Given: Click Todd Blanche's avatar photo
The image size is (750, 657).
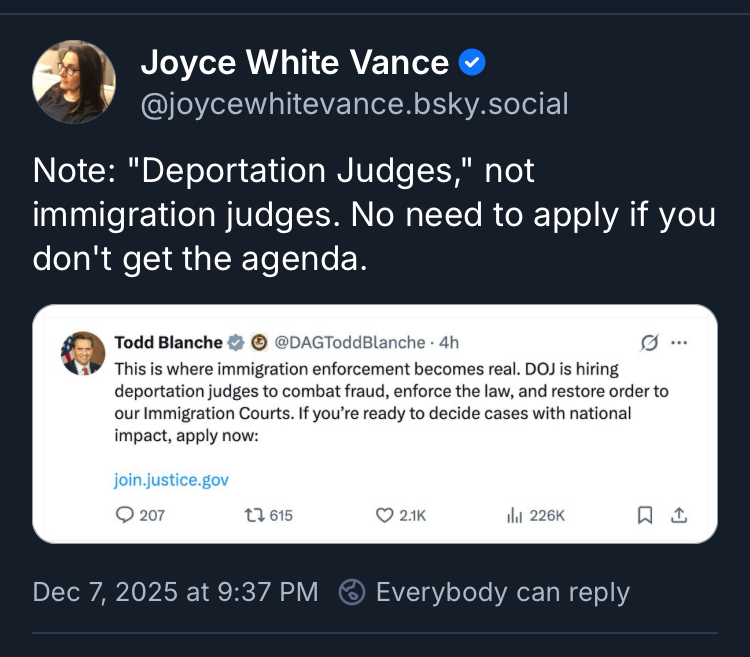Looking at the screenshot, I should point(83,352).
